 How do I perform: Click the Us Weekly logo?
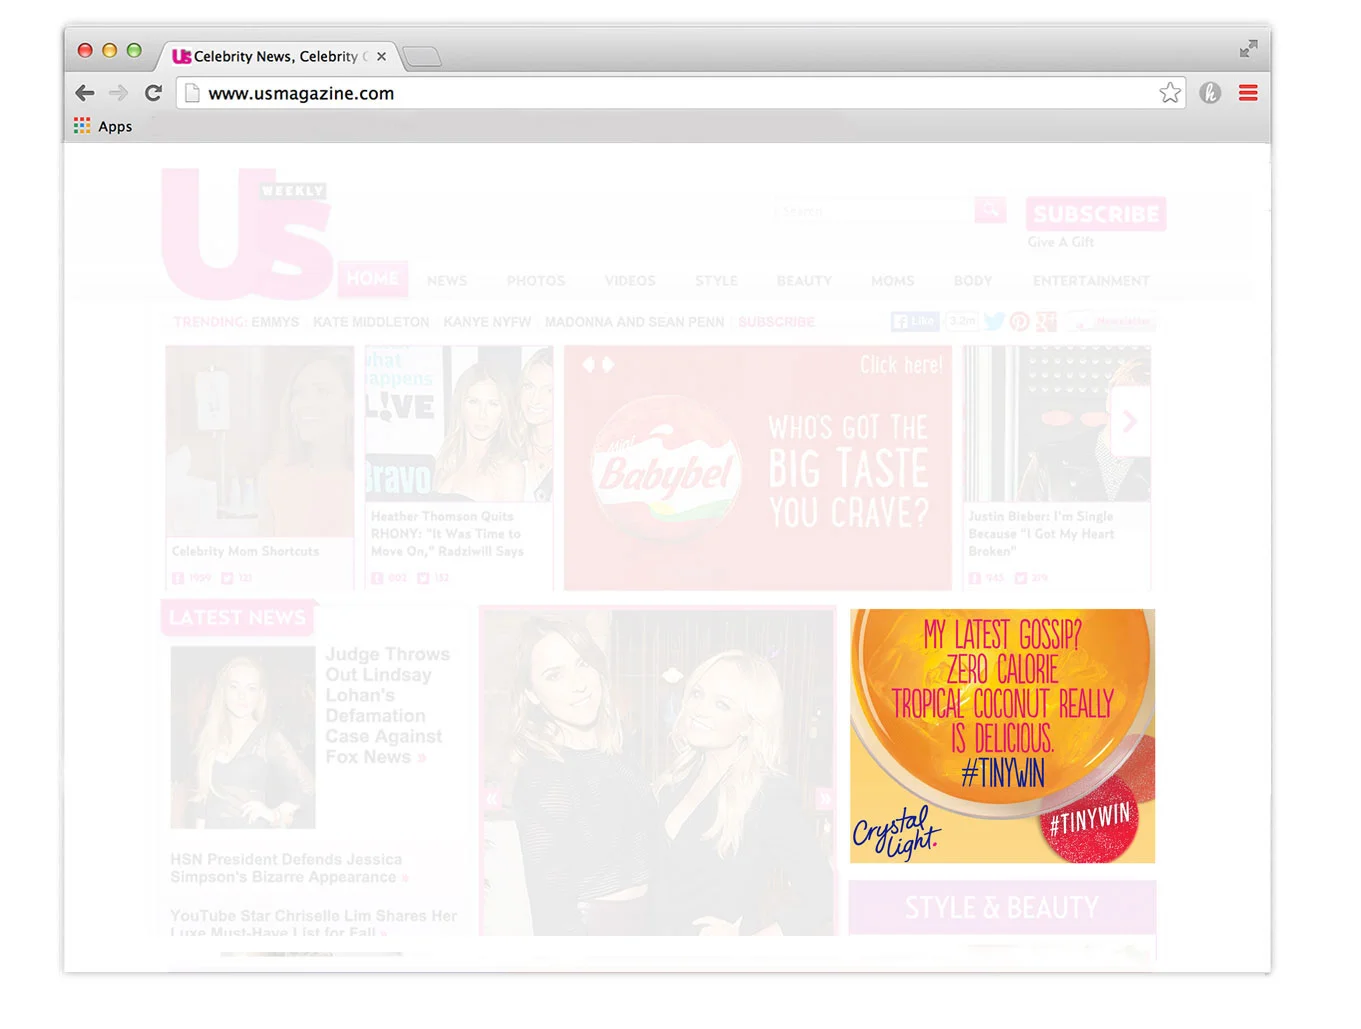coord(247,233)
